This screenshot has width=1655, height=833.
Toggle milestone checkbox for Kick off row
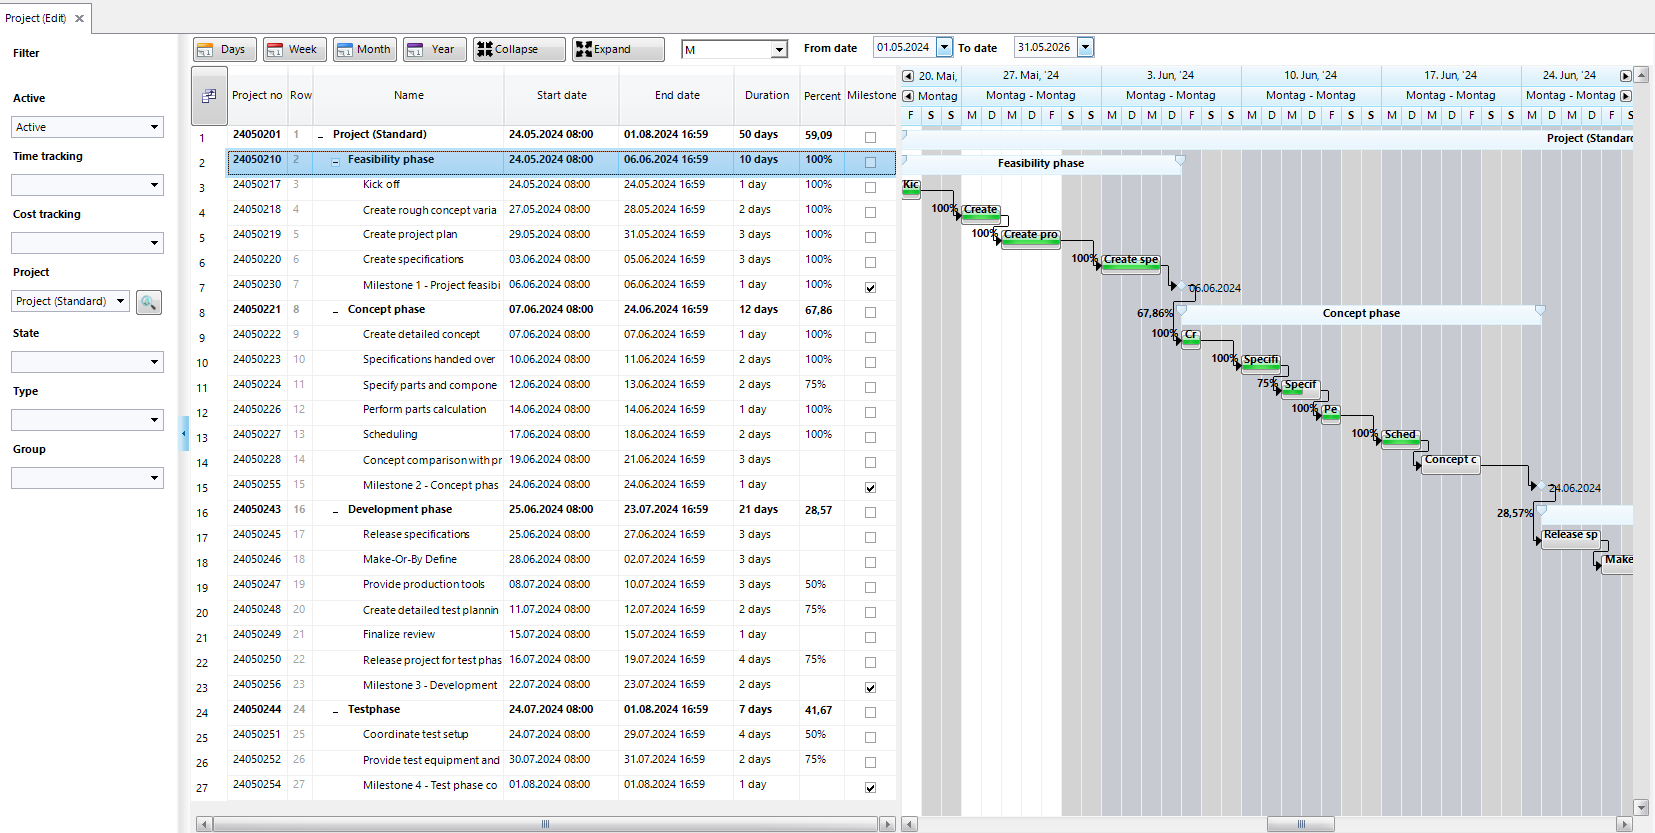point(870,188)
